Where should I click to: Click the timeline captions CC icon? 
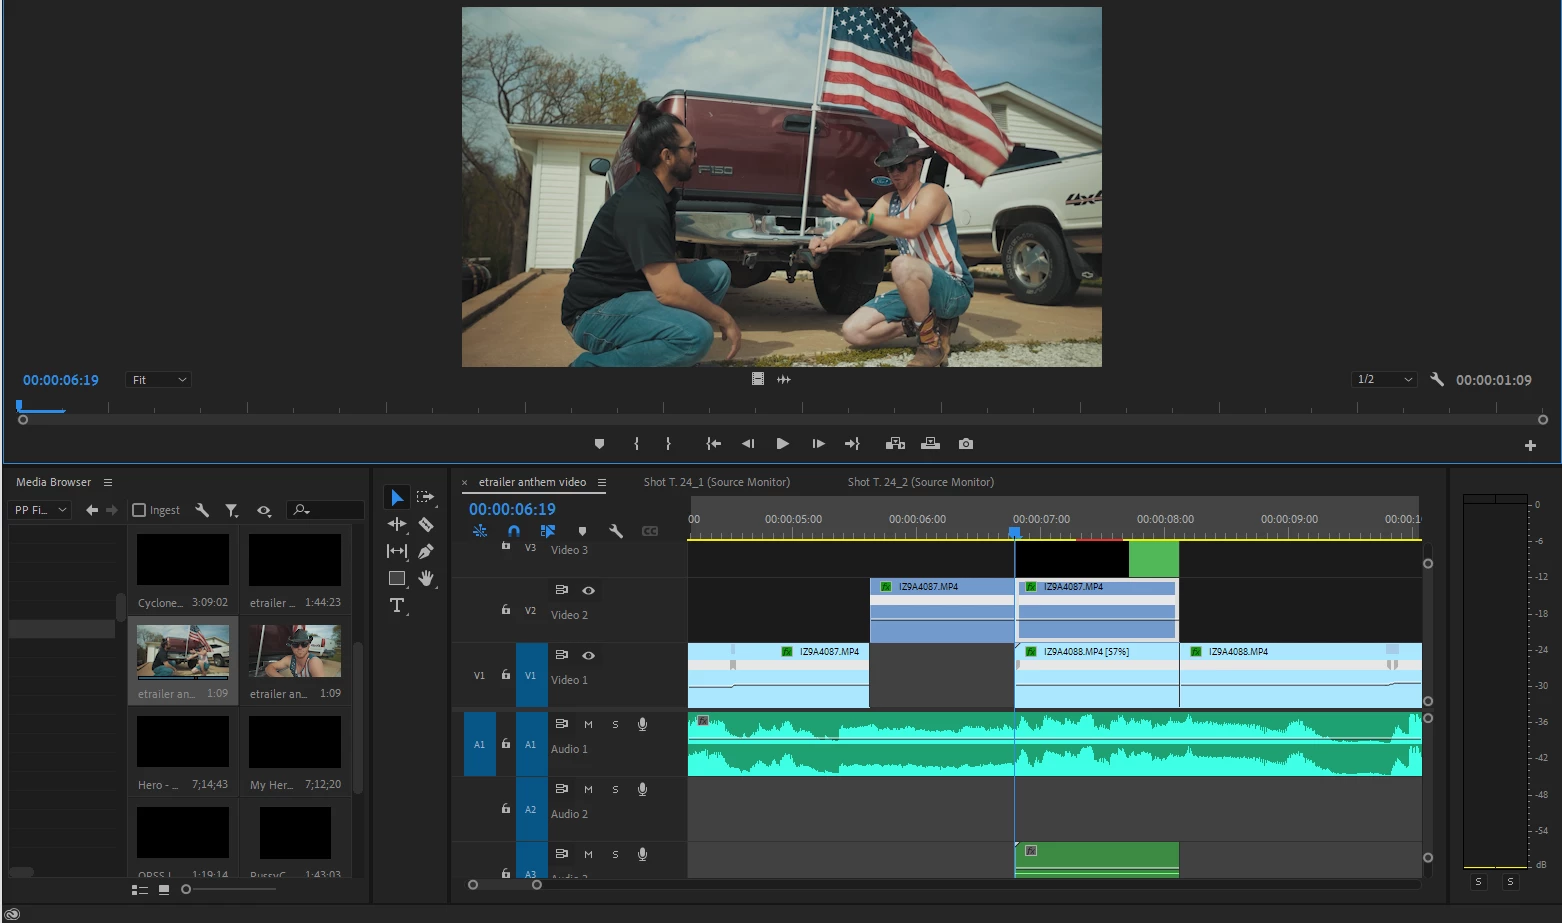pos(650,531)
